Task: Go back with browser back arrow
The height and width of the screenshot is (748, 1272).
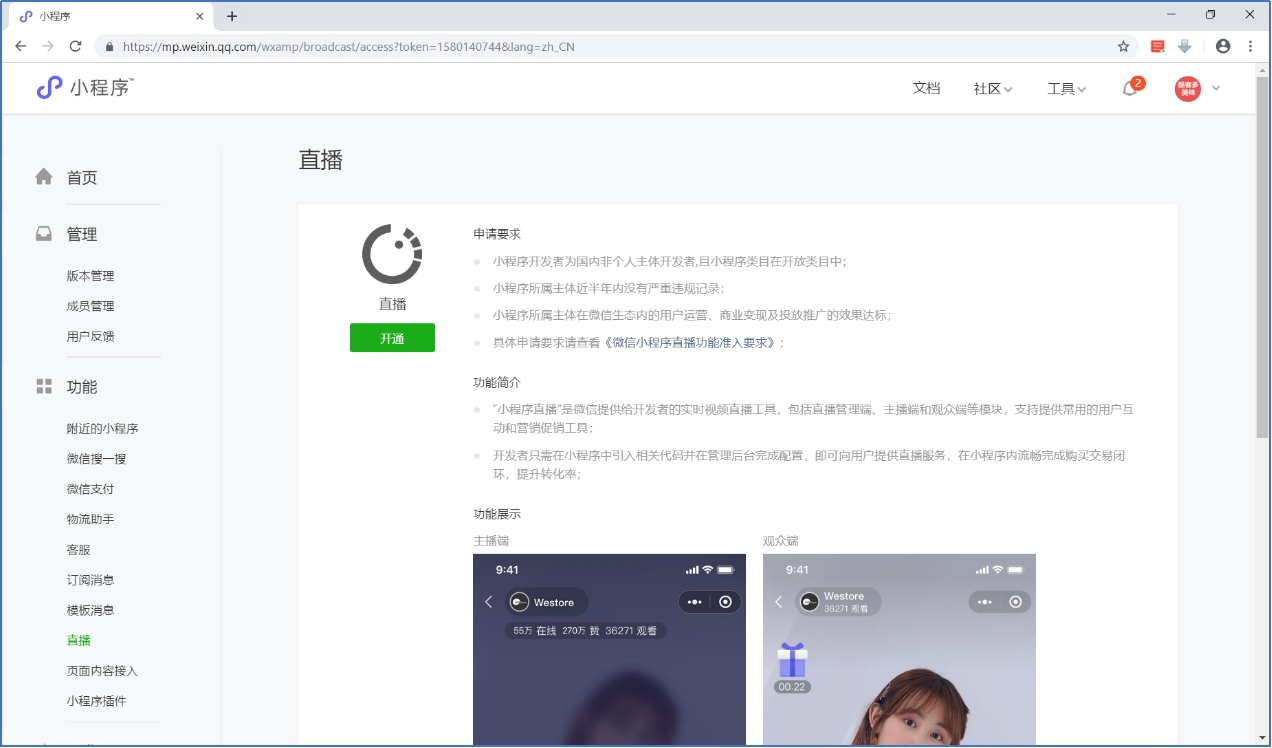Action: tap(21, 46)
